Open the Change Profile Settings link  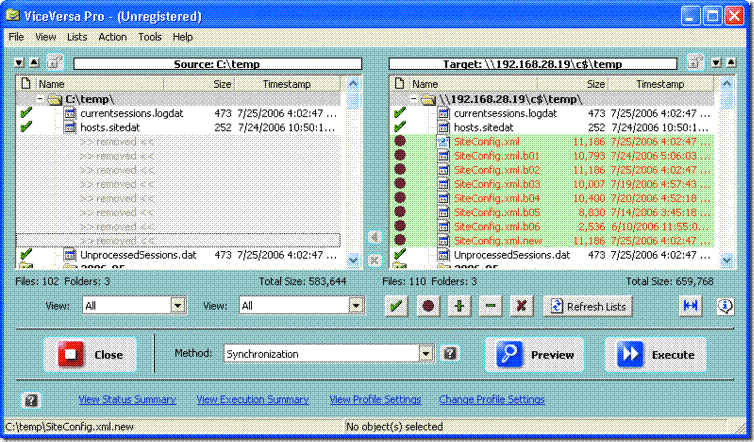[x=491, y=399]
